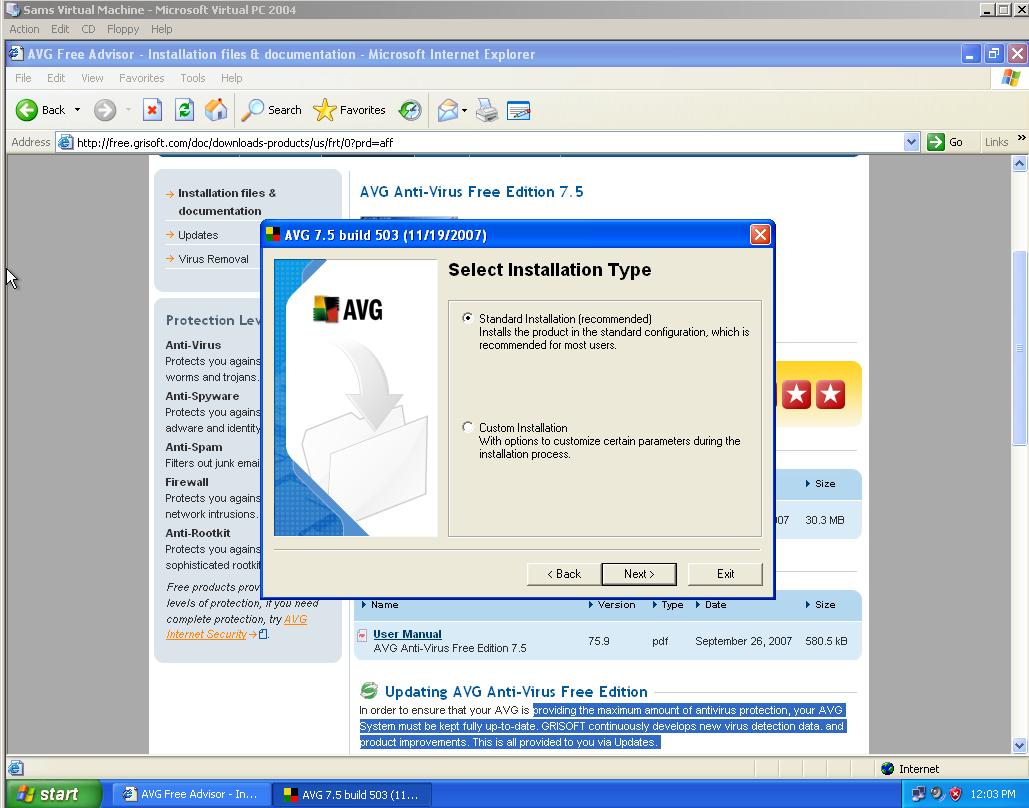
Task: Click the Windows flag logo in IE
Action: 1011,77
